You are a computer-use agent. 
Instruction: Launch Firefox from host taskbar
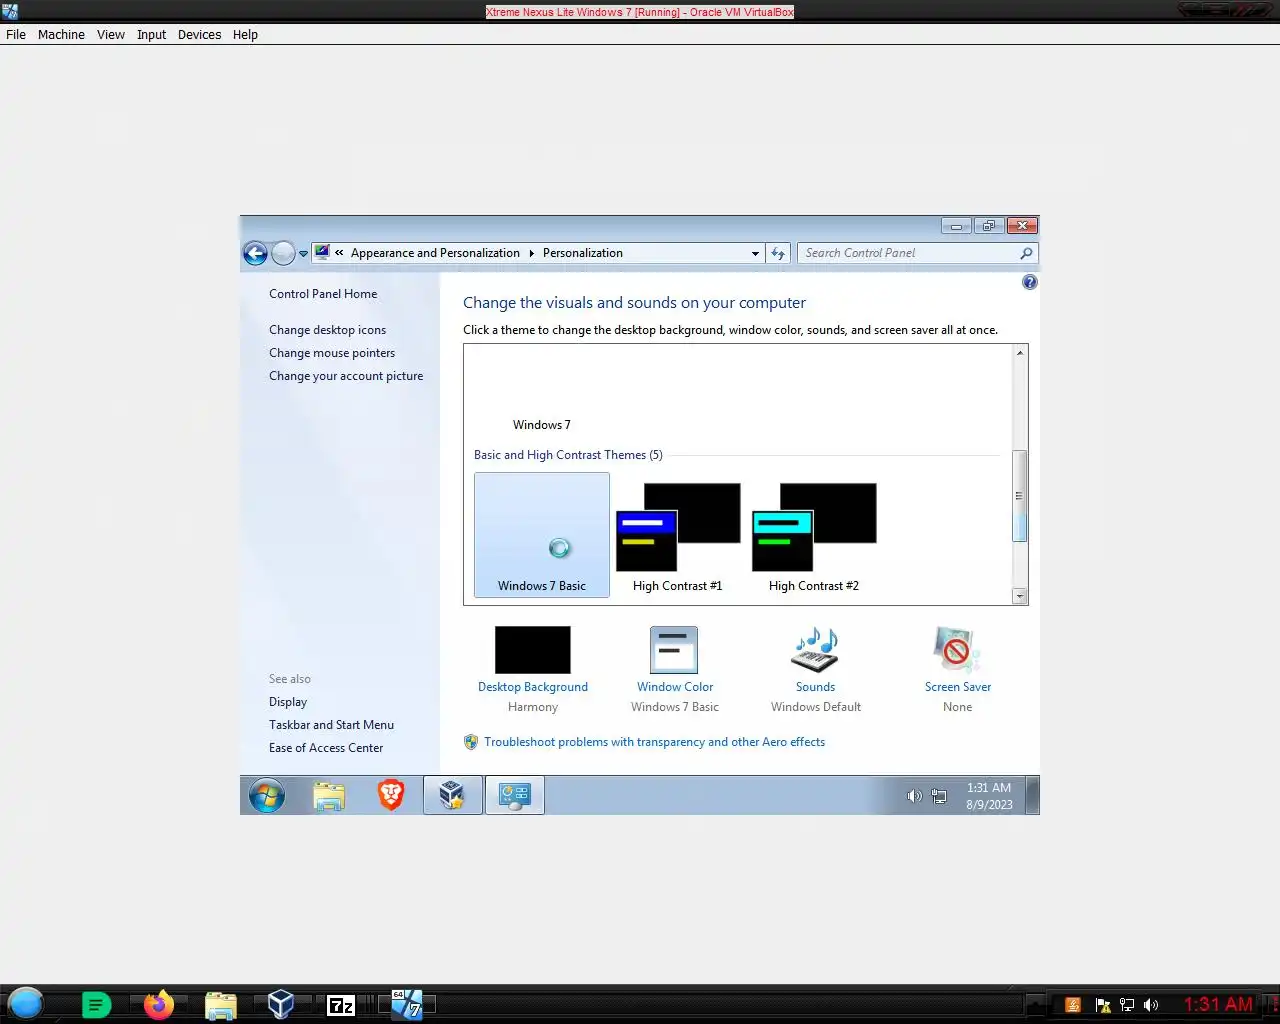[158, 1004]
